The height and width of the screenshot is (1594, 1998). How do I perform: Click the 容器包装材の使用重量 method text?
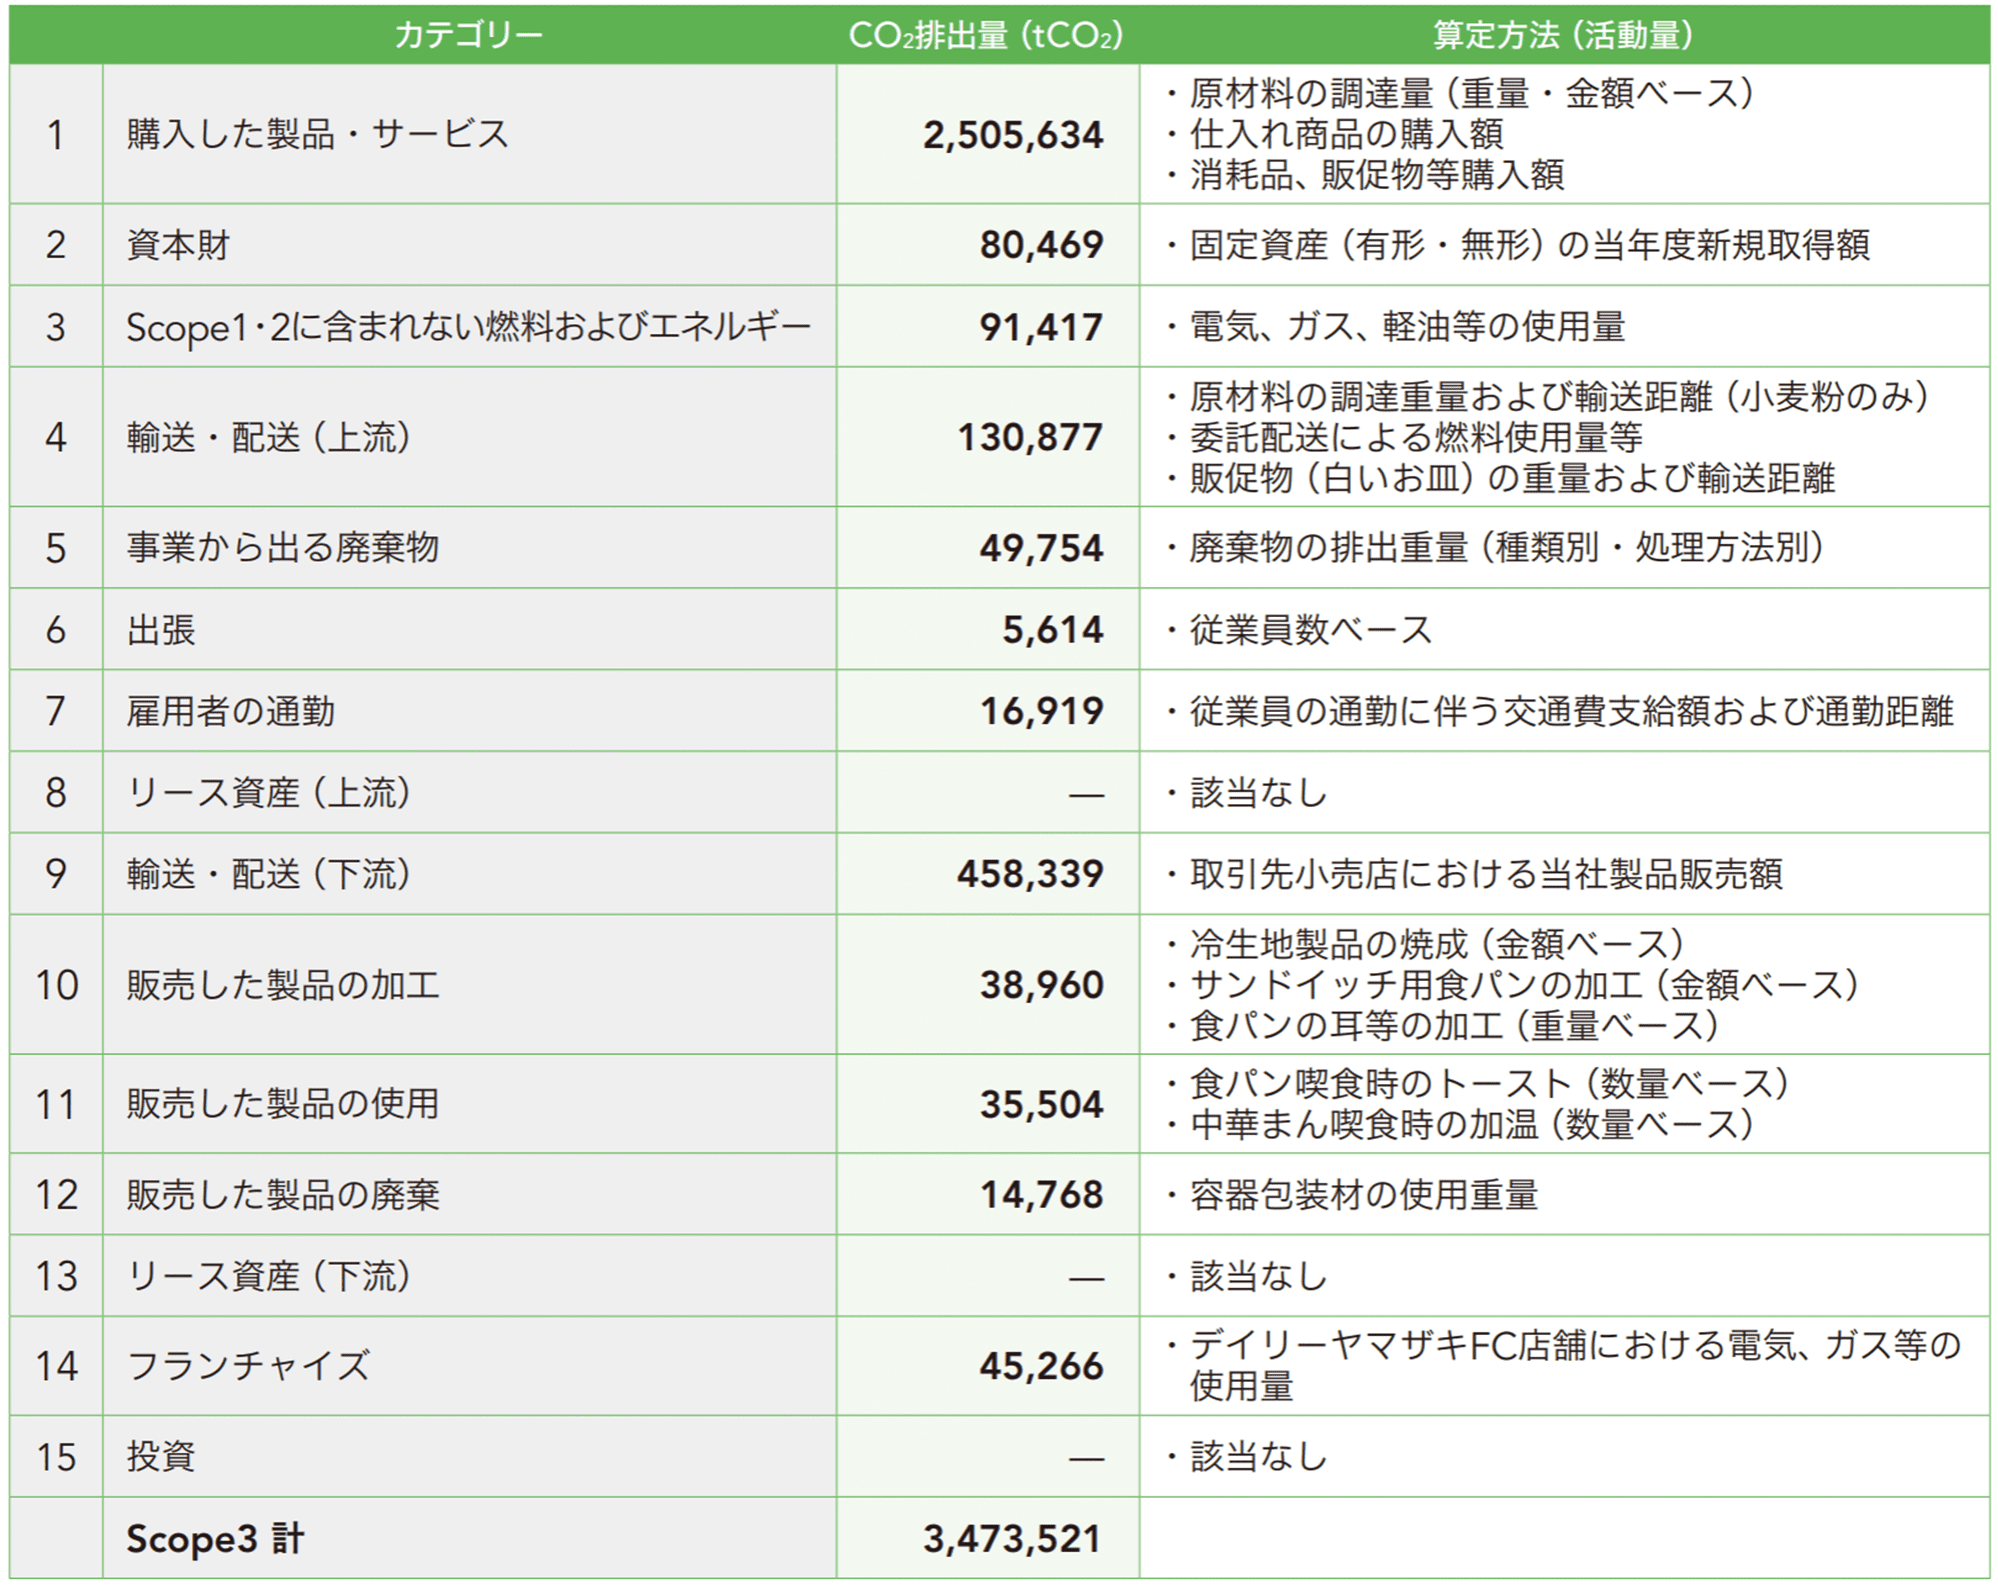1363,1195
